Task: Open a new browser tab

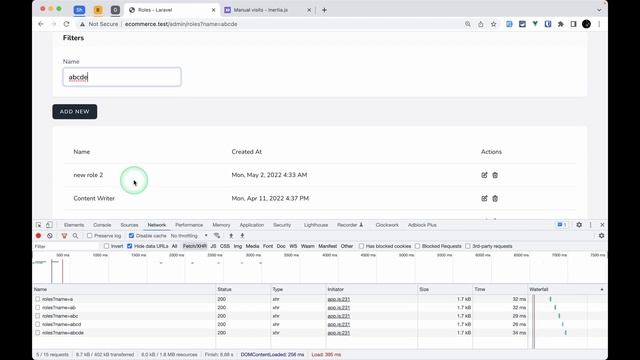Action: point(324,10)
